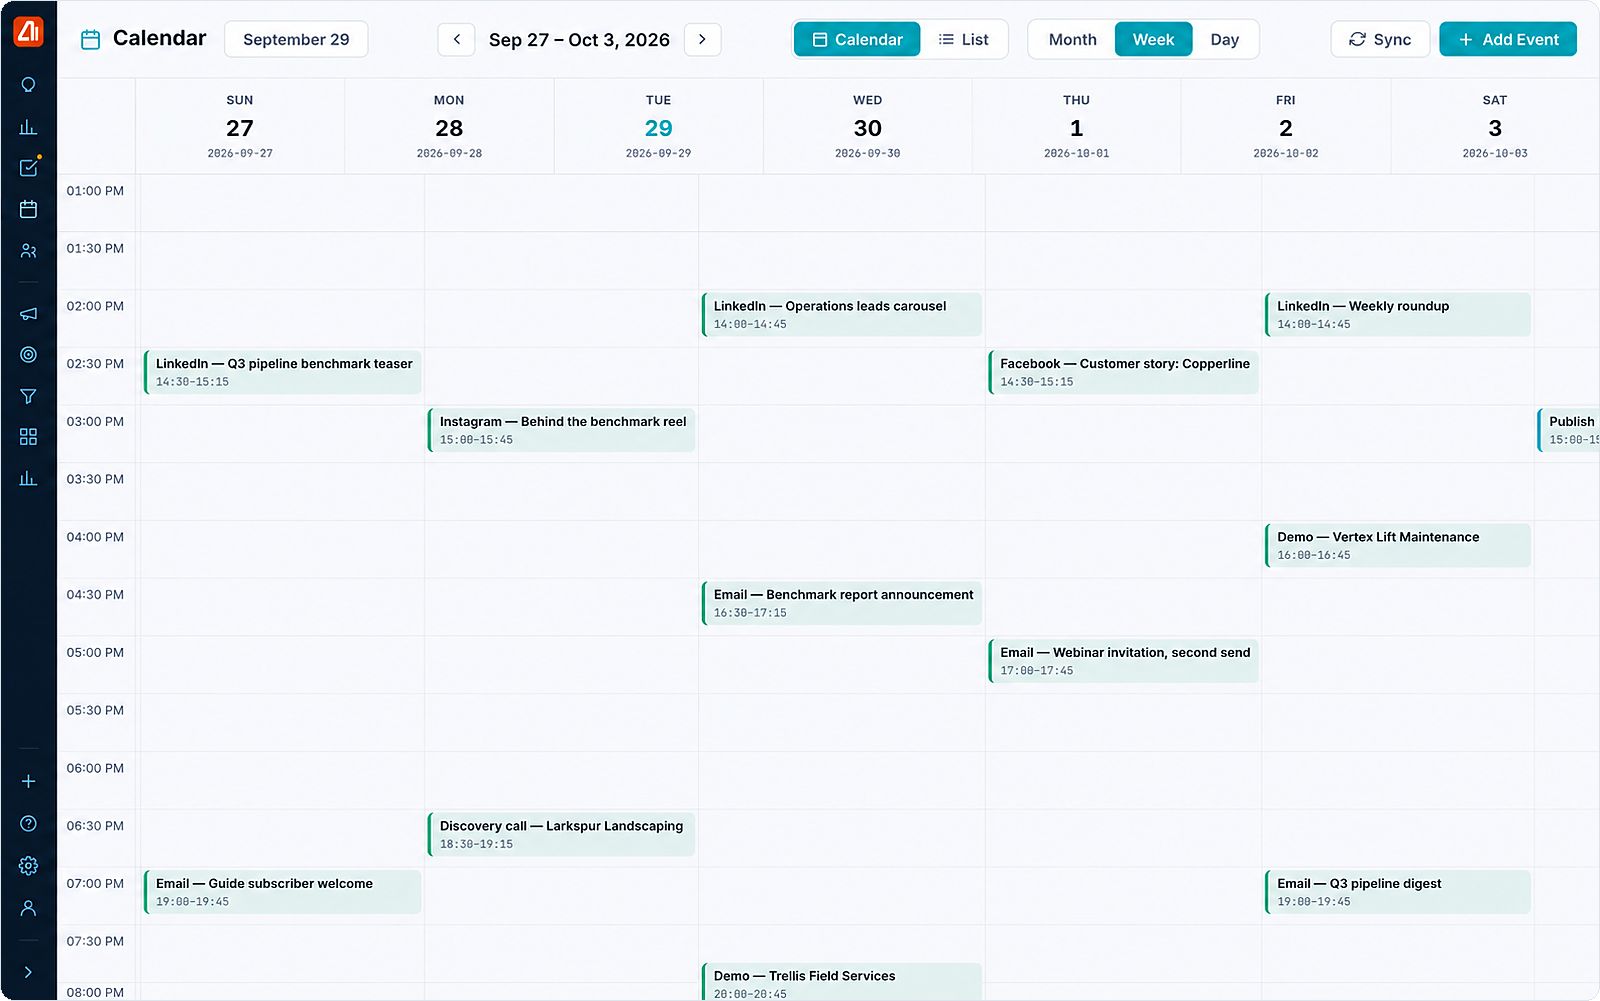Select the Month tab
Image resolution: width=1600 pixels, height=1001 pixels.
[x=1072, y=39]
